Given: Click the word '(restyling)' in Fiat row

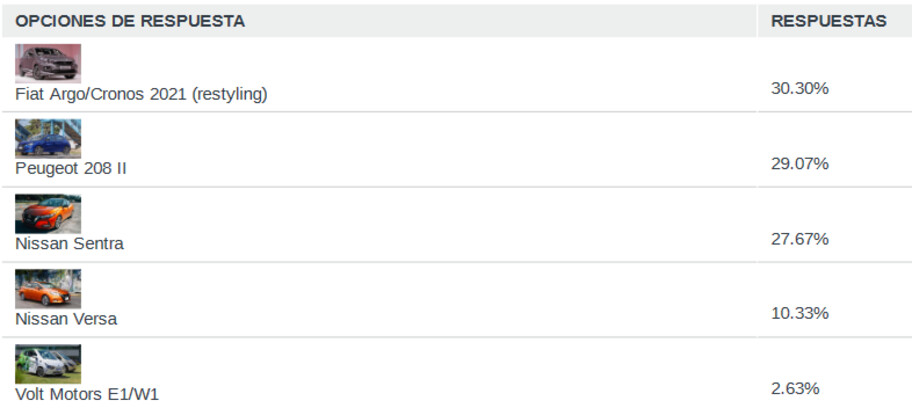Looking at the screenshot, I should coord(231,94).
